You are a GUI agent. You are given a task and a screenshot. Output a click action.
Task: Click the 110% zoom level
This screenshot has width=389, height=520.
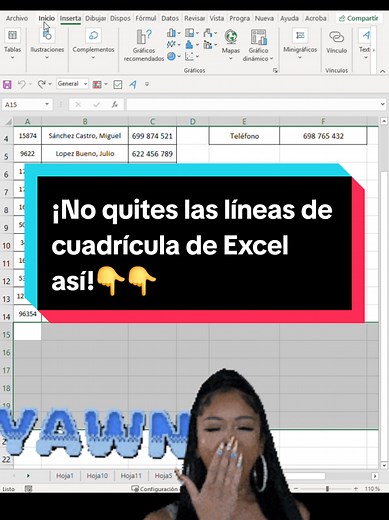372,489
